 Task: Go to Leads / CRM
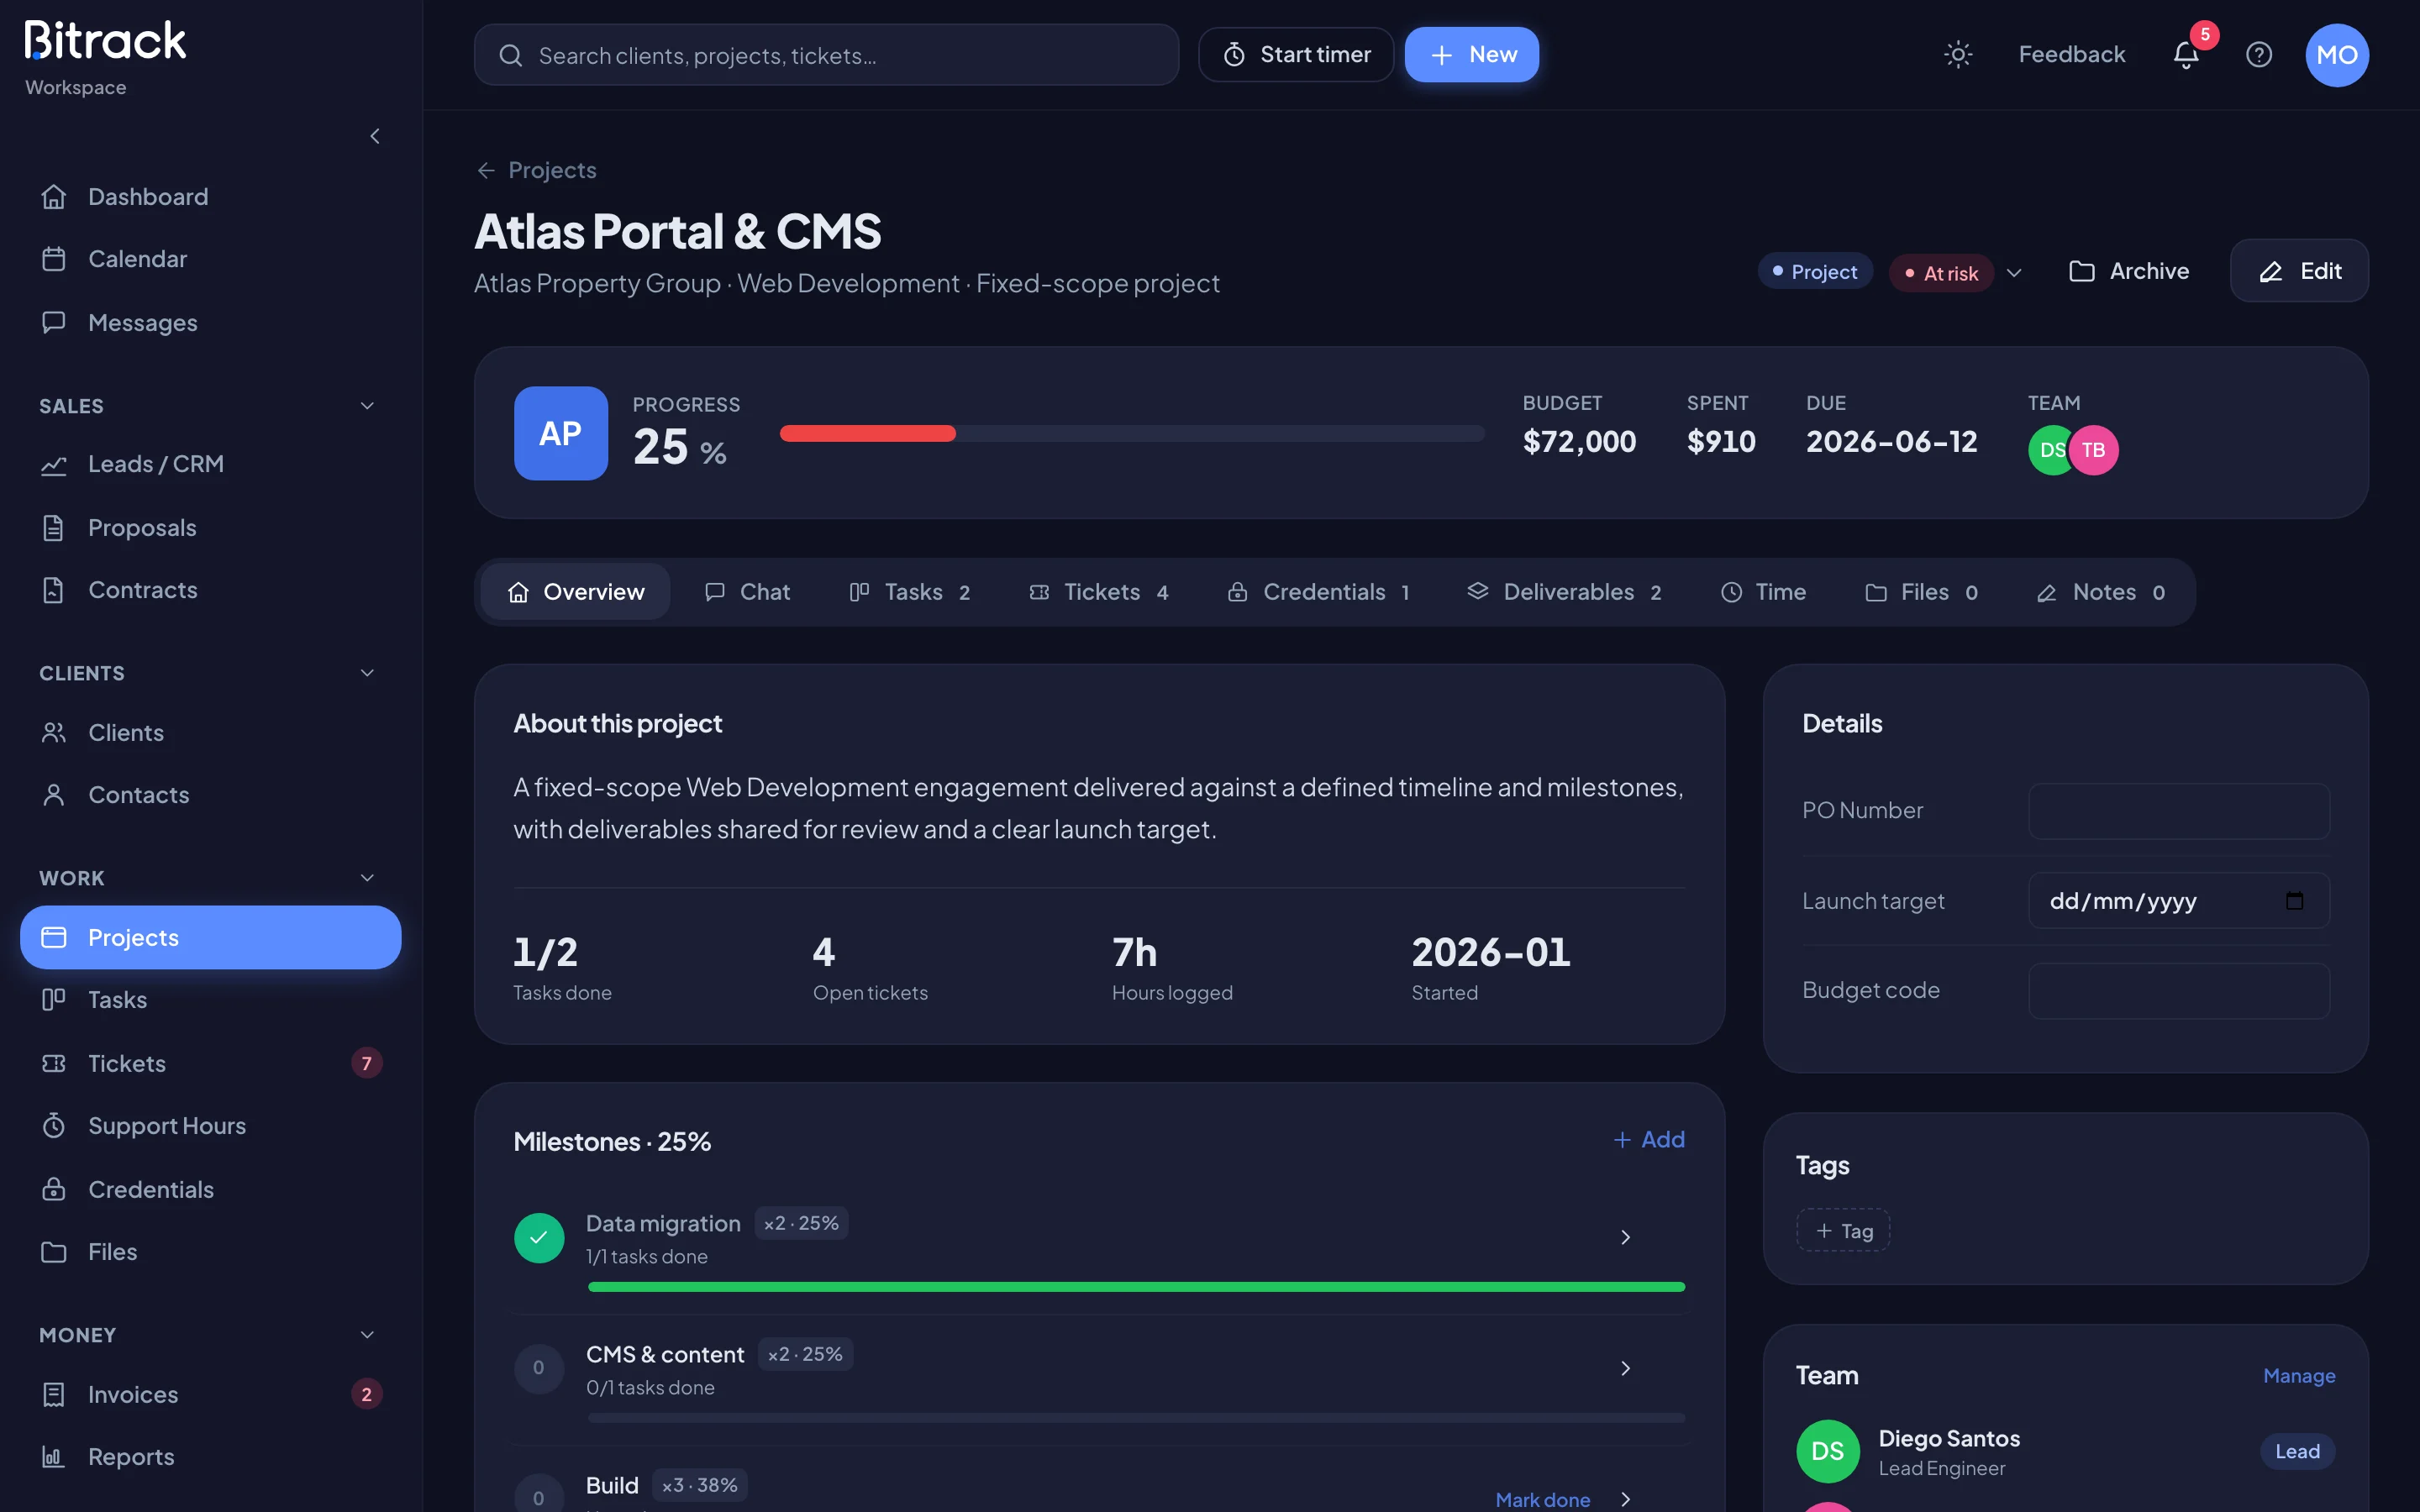[x=210, y=464]
